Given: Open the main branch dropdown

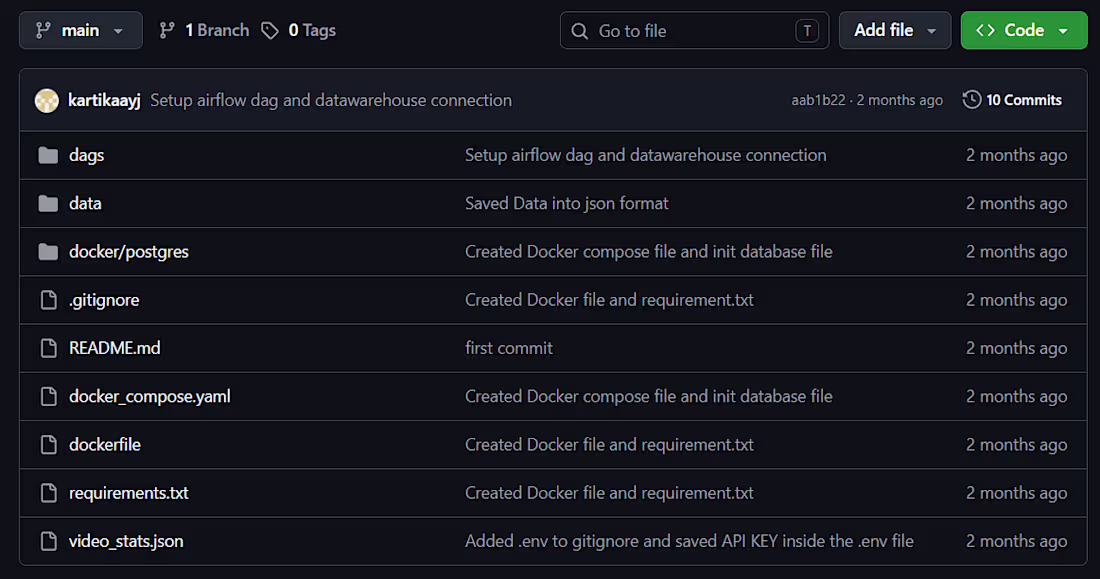Looking at the screenshot, I should pos(81,30).
